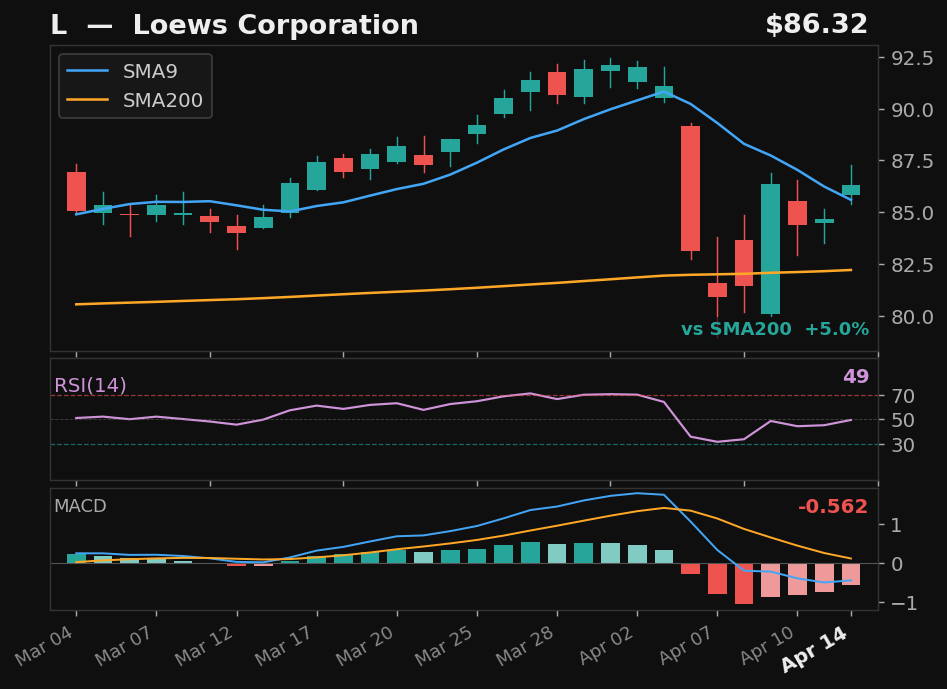Click the "MACD" panel label

click(80, 506)
